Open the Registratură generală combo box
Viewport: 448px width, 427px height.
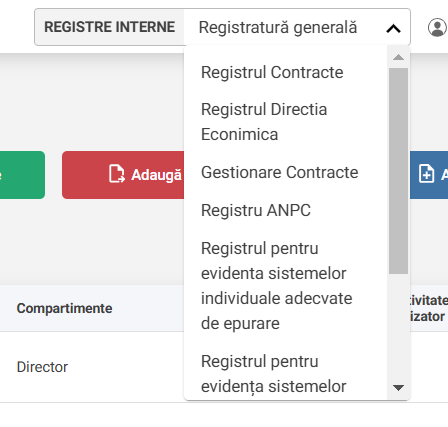(297, 27)
